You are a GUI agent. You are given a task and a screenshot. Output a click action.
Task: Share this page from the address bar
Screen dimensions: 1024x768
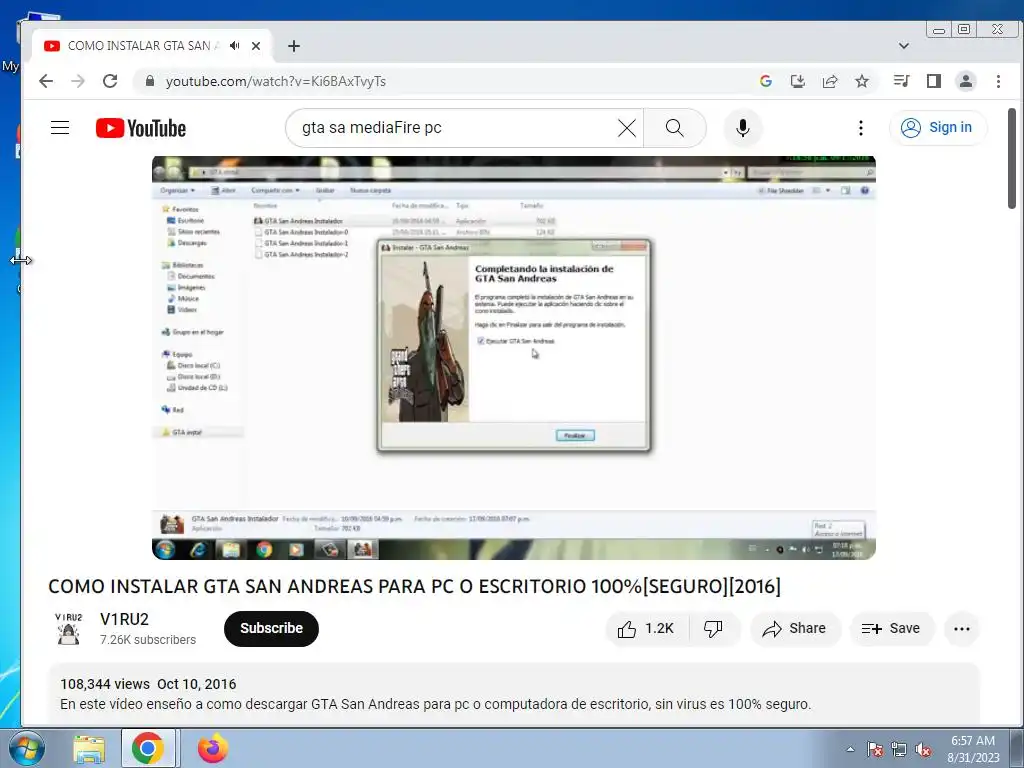pyautogui.click(x=830, y=81)
